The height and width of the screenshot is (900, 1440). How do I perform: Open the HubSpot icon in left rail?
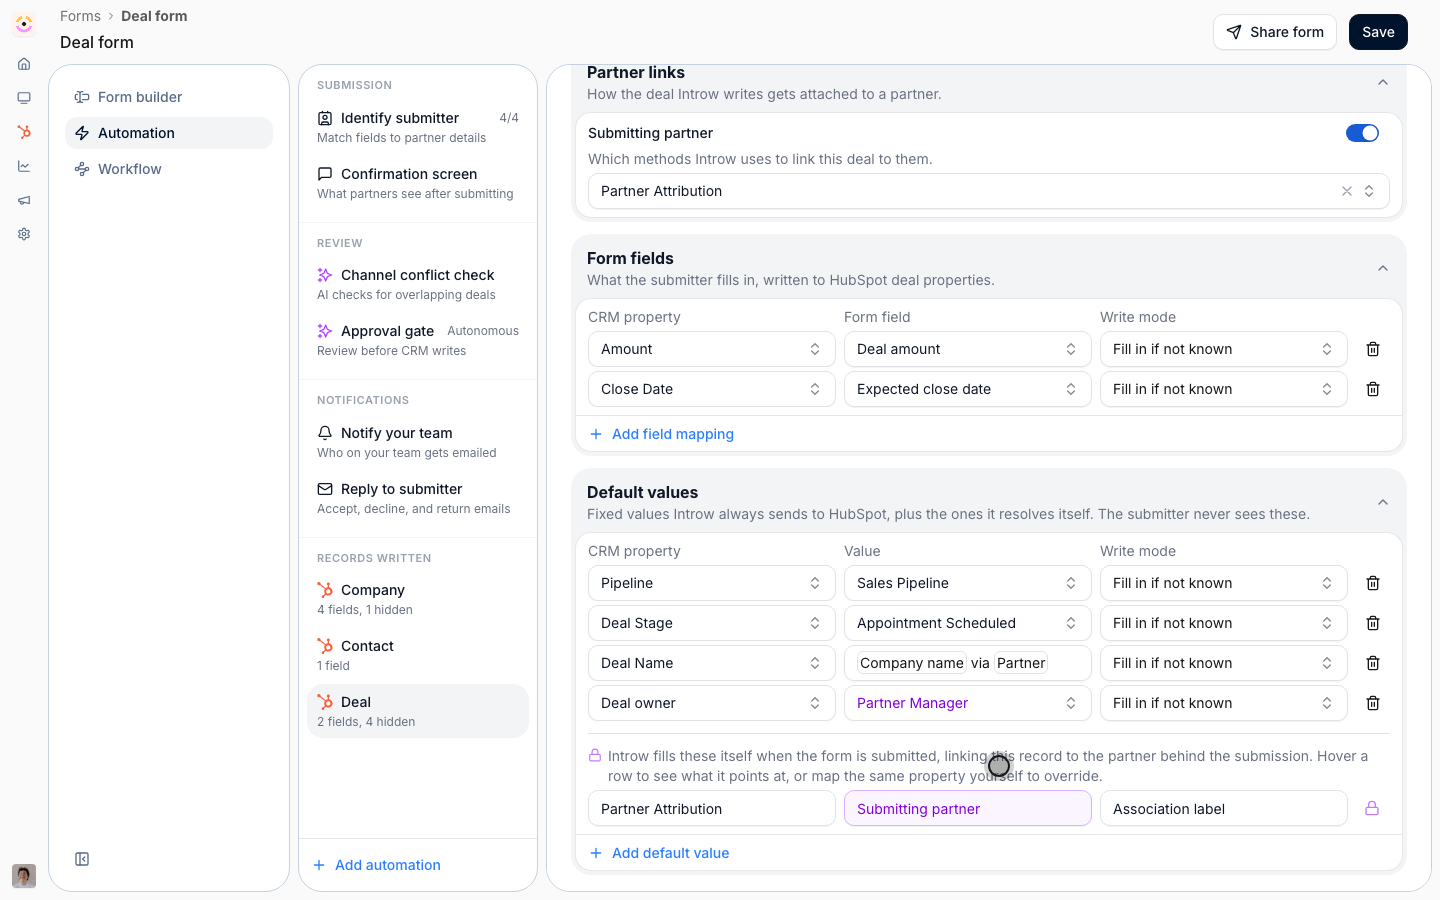pos(24,132)
